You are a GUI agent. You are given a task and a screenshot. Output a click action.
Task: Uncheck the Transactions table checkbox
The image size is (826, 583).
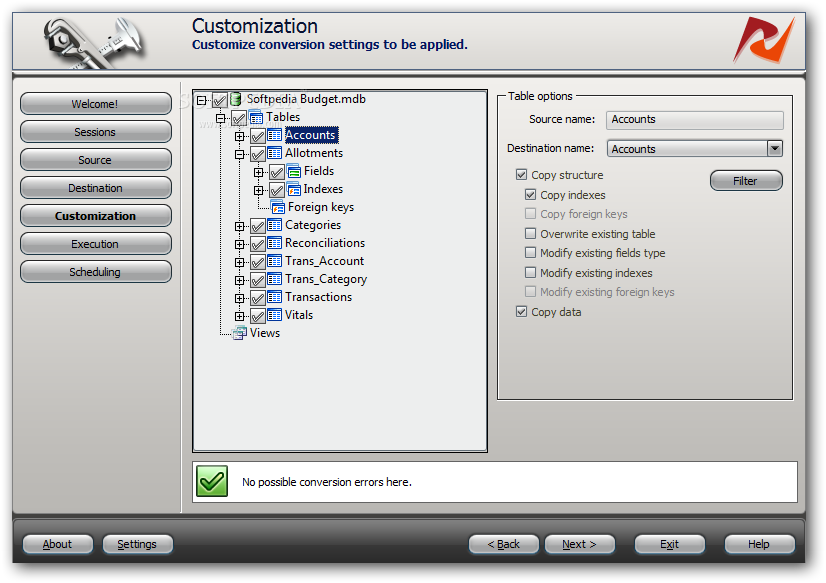point(258,298)
